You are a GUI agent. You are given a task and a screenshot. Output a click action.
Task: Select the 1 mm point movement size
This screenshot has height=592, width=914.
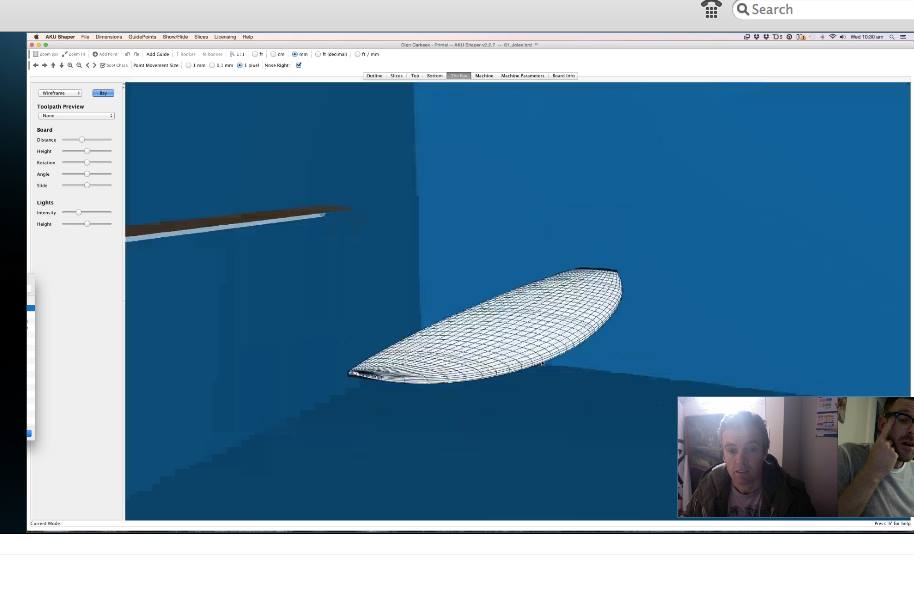click(x=189, y=65)
